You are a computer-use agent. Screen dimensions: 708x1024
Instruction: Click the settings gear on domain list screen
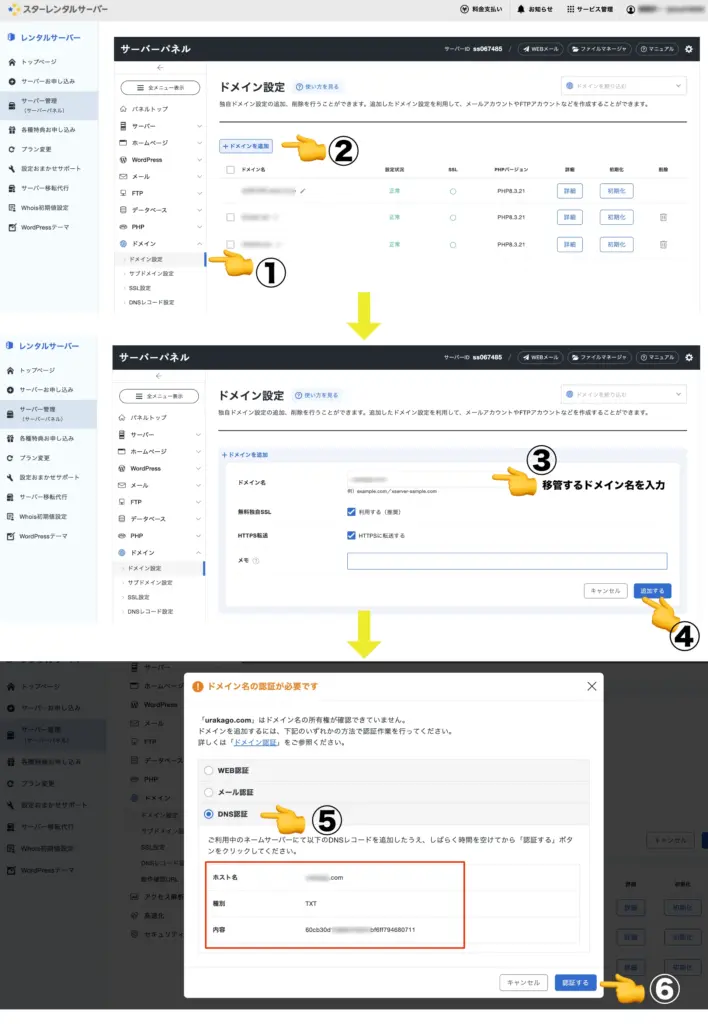click(x=688, y=49)
